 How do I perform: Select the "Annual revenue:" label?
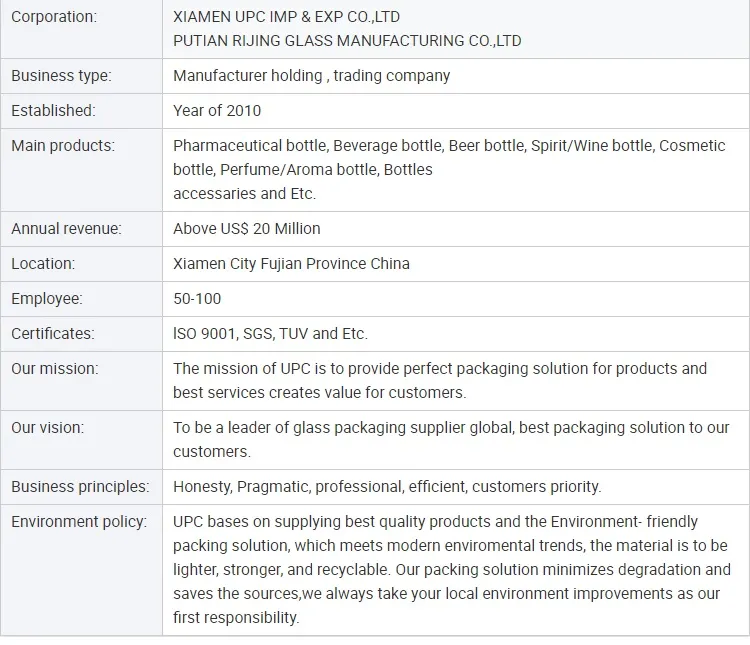pyautogui.click(x=66, y=229)
